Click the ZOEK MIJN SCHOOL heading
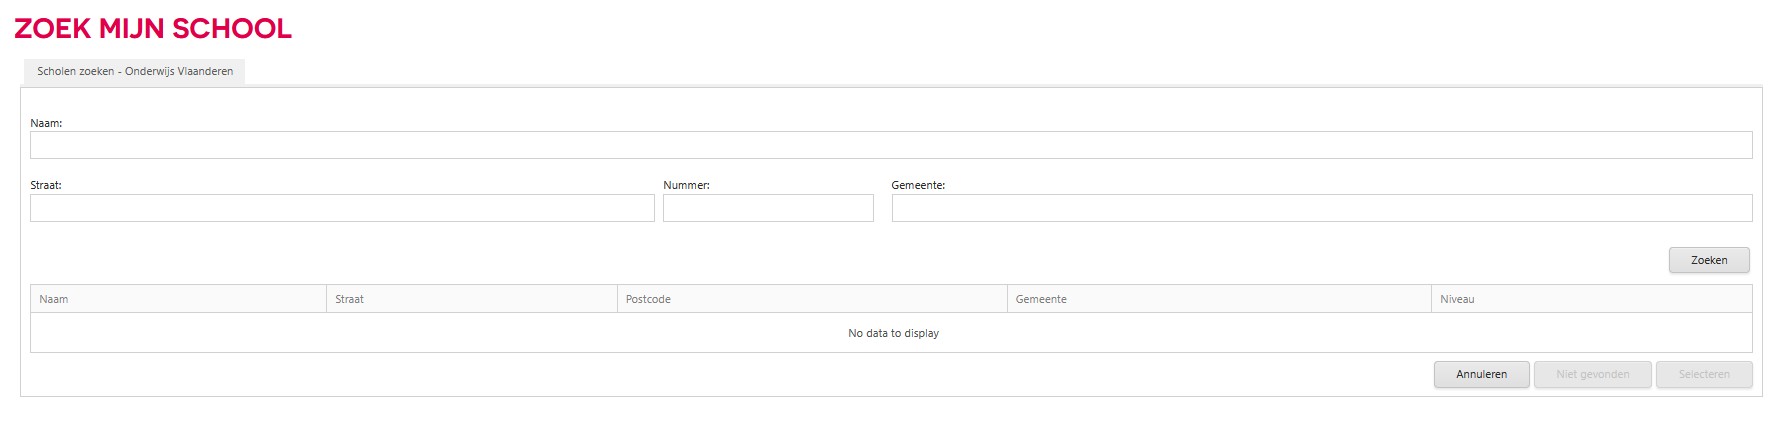Viewport: 1774px width, 426px height. pyautogui.click(x=153, y=29)
